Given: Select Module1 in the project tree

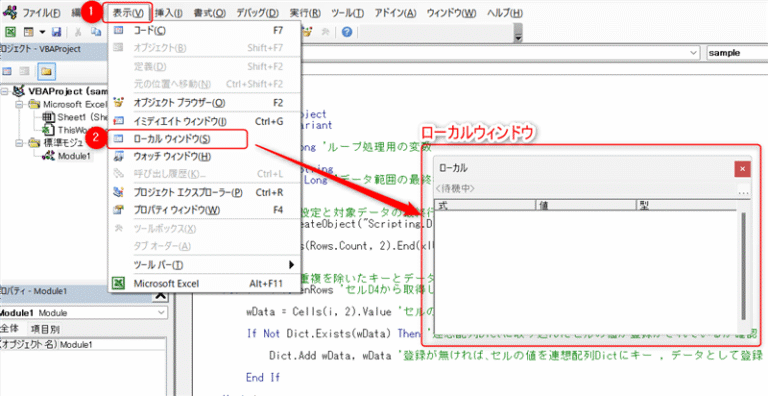Looking at the screenshot, I should click(x=74, y=156).
